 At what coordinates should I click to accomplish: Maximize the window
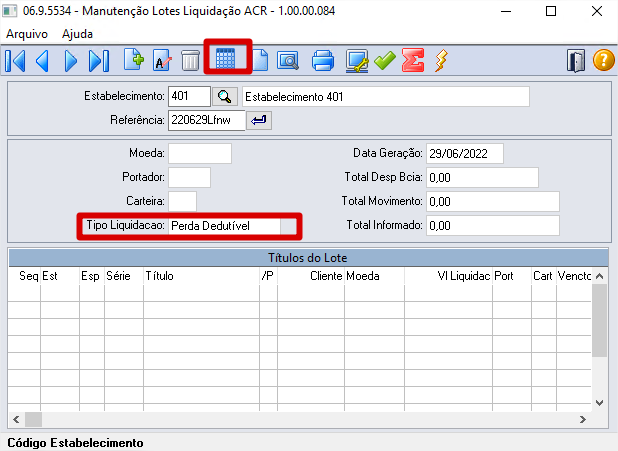[551, 11]
